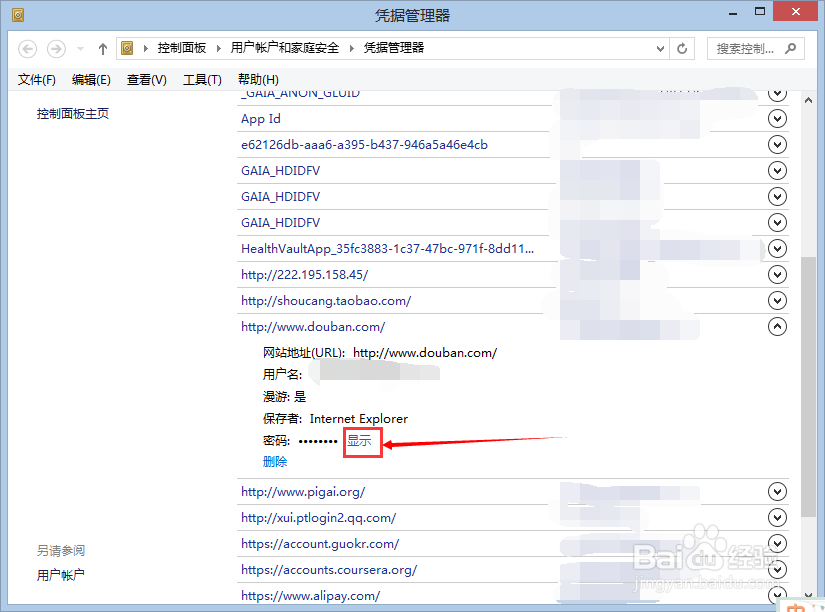
Task: Minimize the 凭据管理器 window
Action: coord(733,12)
